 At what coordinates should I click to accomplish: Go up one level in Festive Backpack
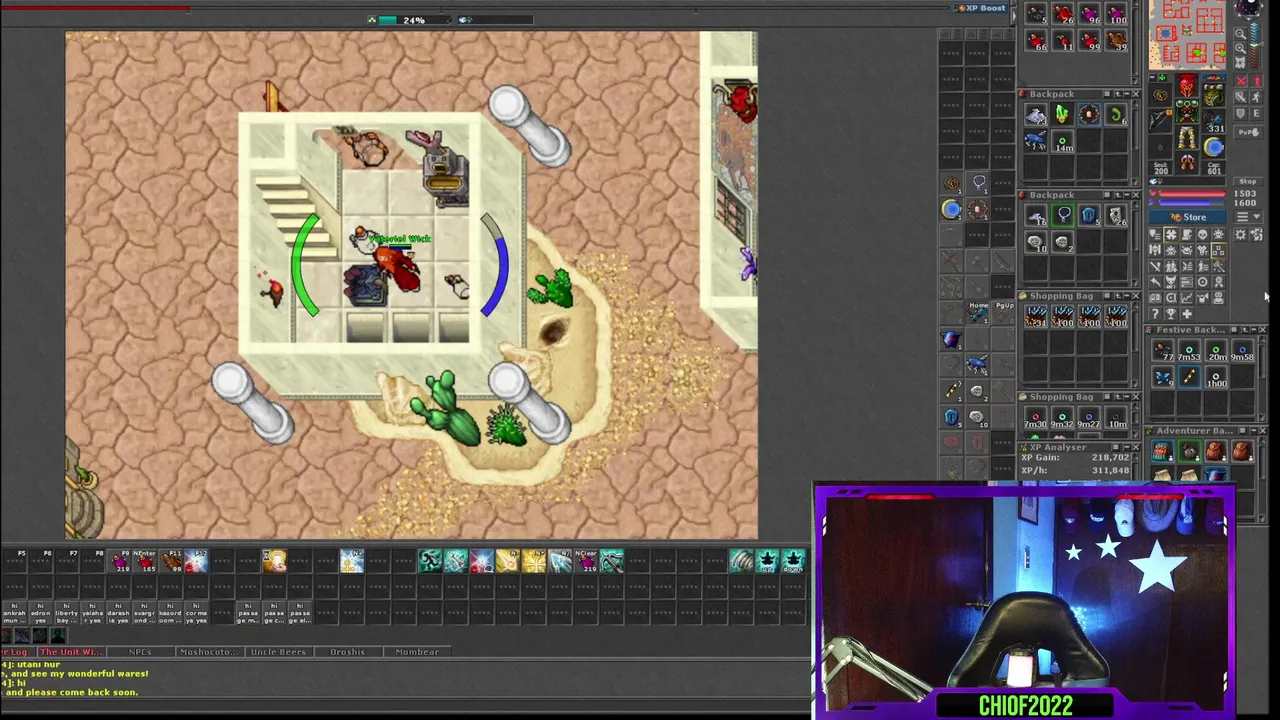(x=1245, y=330)
